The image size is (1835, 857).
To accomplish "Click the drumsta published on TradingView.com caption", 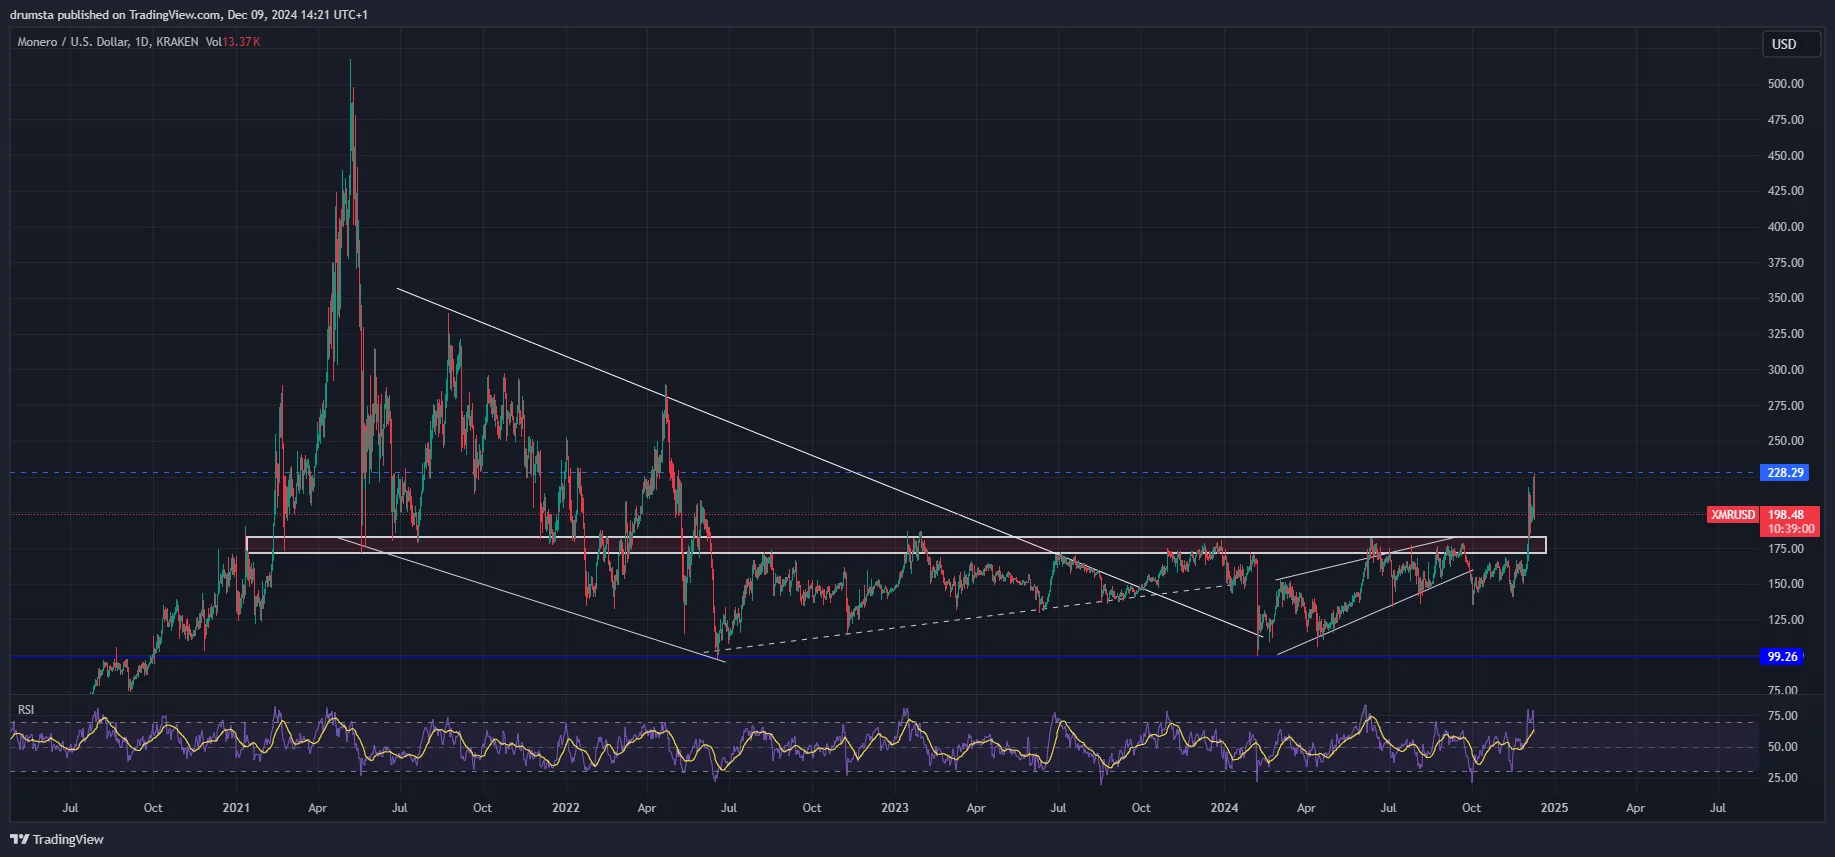I will 189,15.
